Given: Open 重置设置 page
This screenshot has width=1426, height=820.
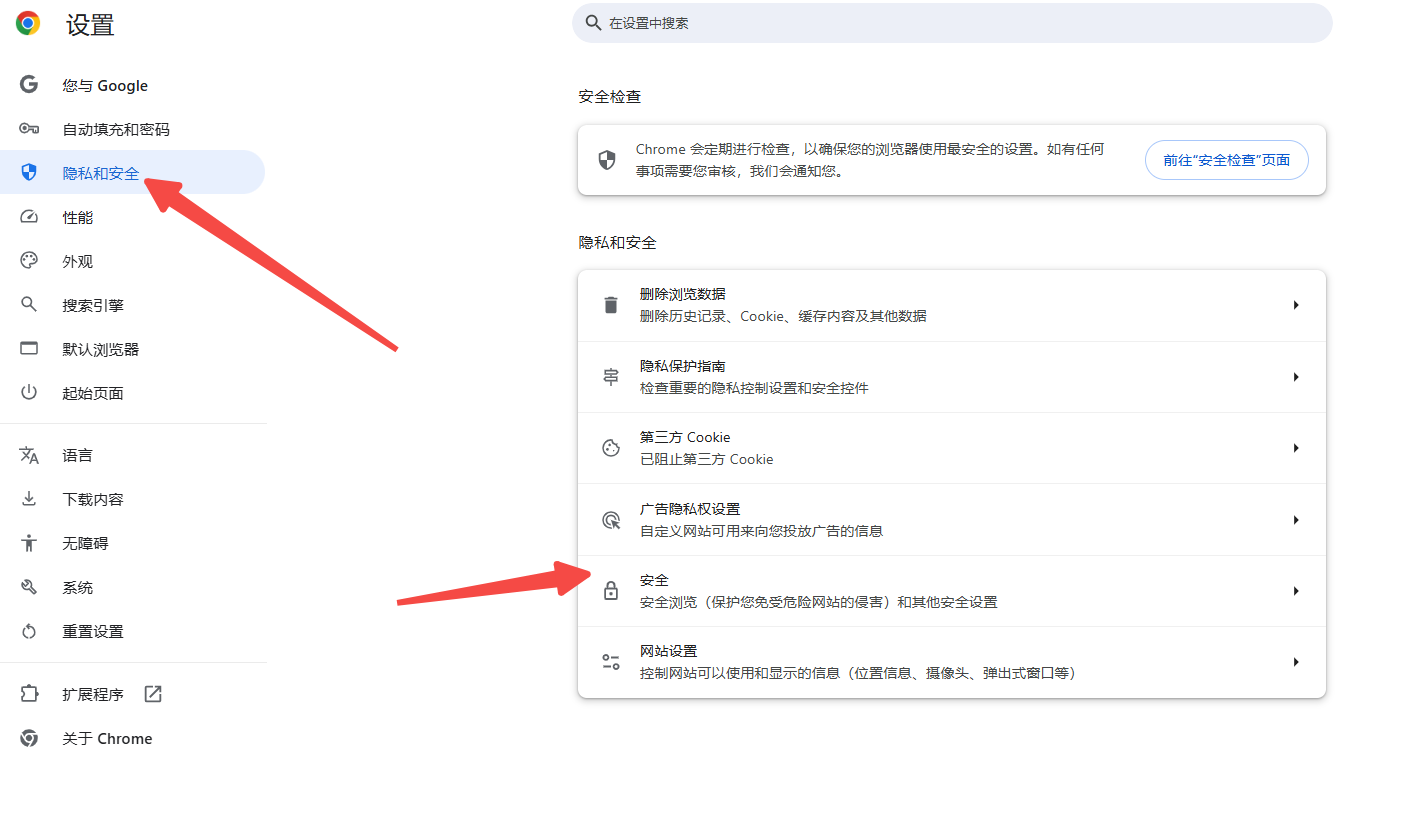Looking at the screenshot, I should [x=132, y=631].
